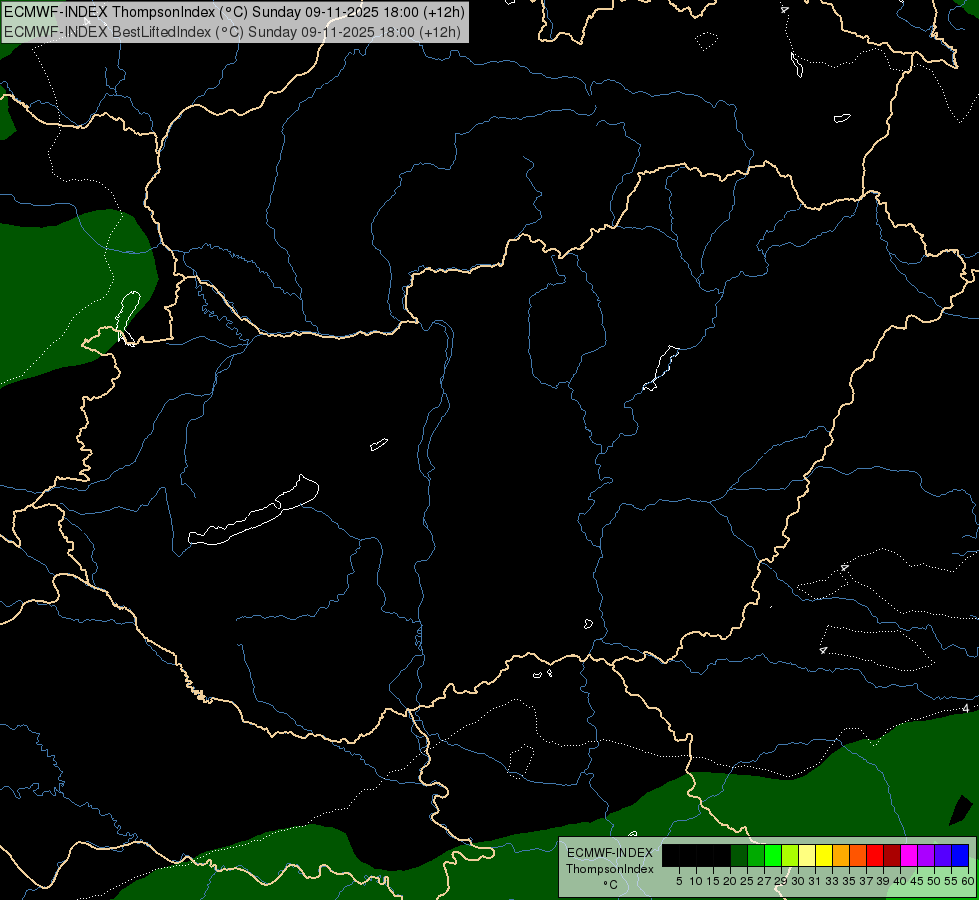Click the legend value 10

coord(696,881)
